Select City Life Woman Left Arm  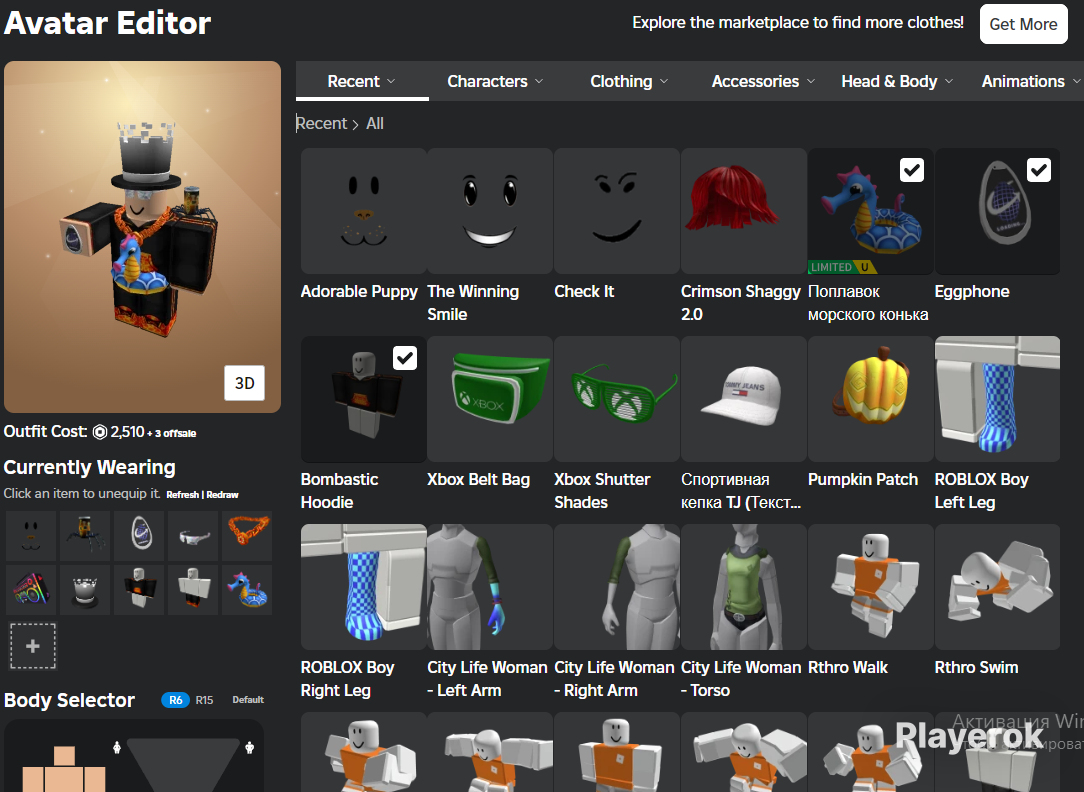[x=490, y=587]
